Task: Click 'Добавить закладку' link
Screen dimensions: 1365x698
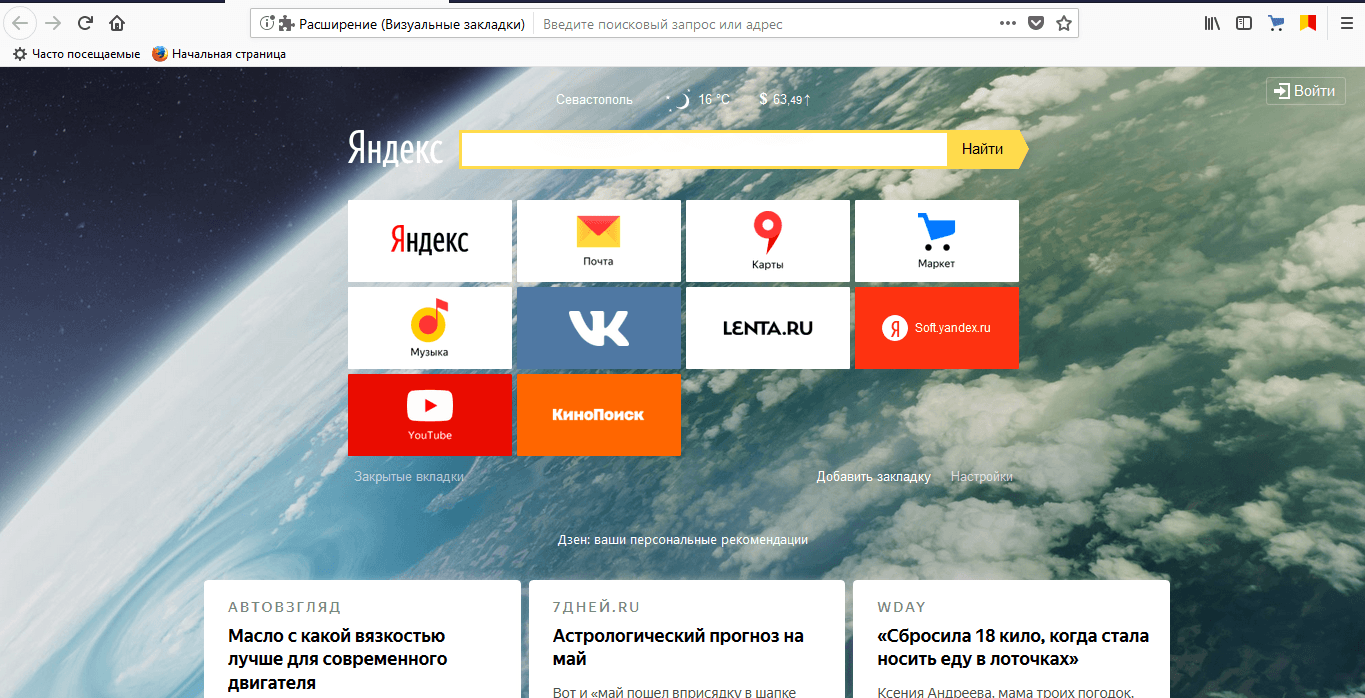Action: (873, 477)
